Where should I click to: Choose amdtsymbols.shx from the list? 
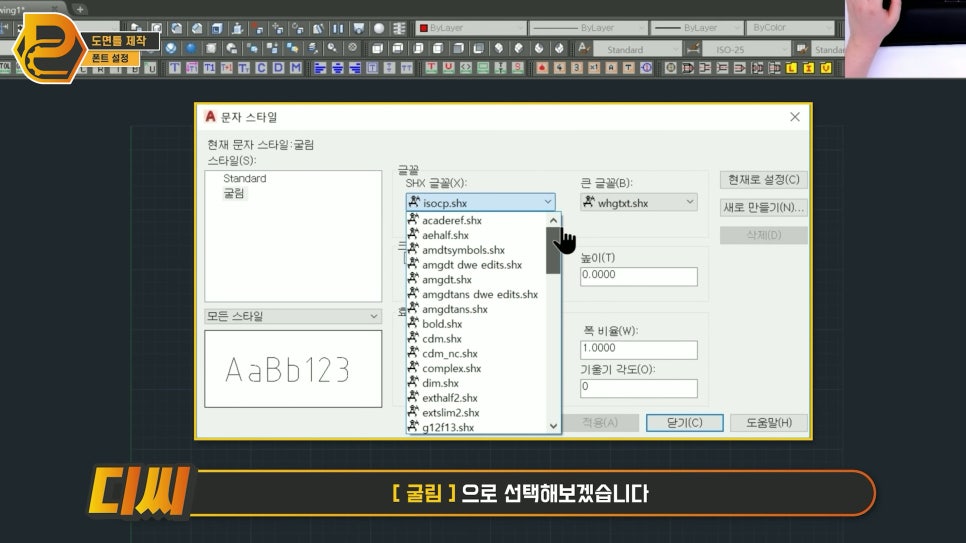coord(476,250)
